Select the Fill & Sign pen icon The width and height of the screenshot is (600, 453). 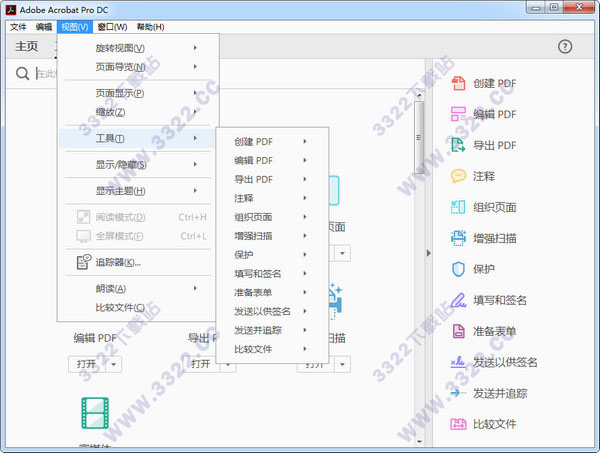coord(458,300)
